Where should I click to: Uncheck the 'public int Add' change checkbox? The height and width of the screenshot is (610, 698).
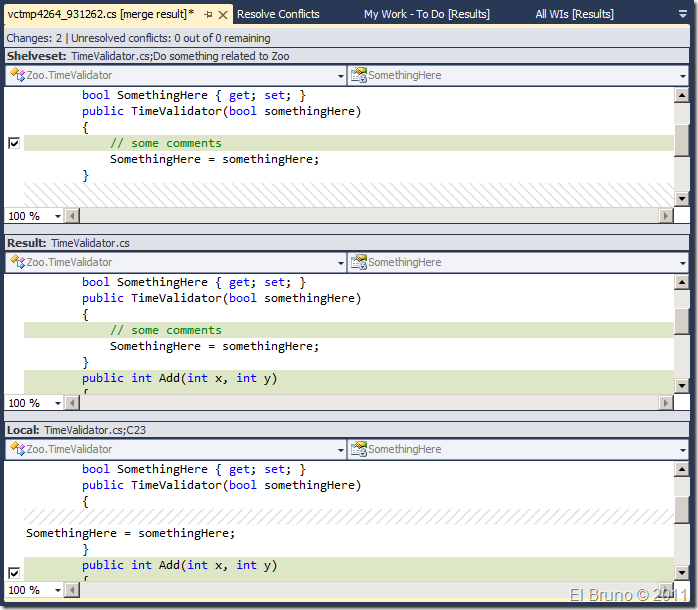coord(13,572)
